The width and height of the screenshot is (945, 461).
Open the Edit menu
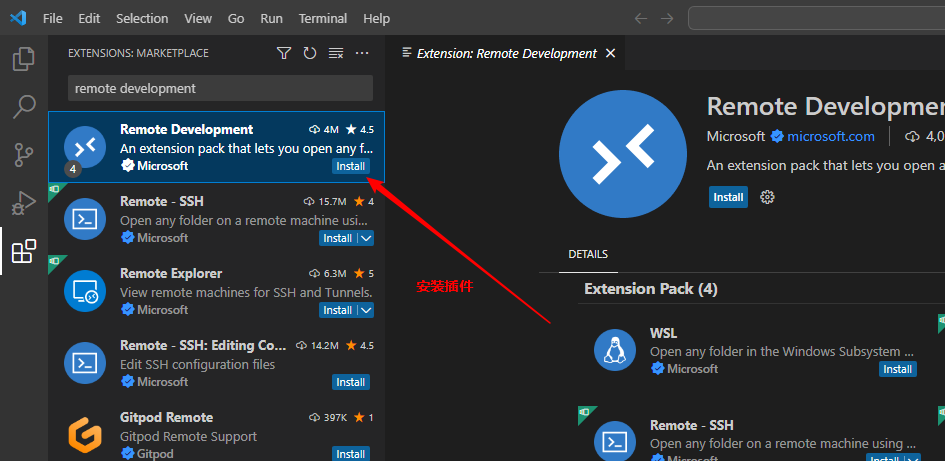point(89,19)
